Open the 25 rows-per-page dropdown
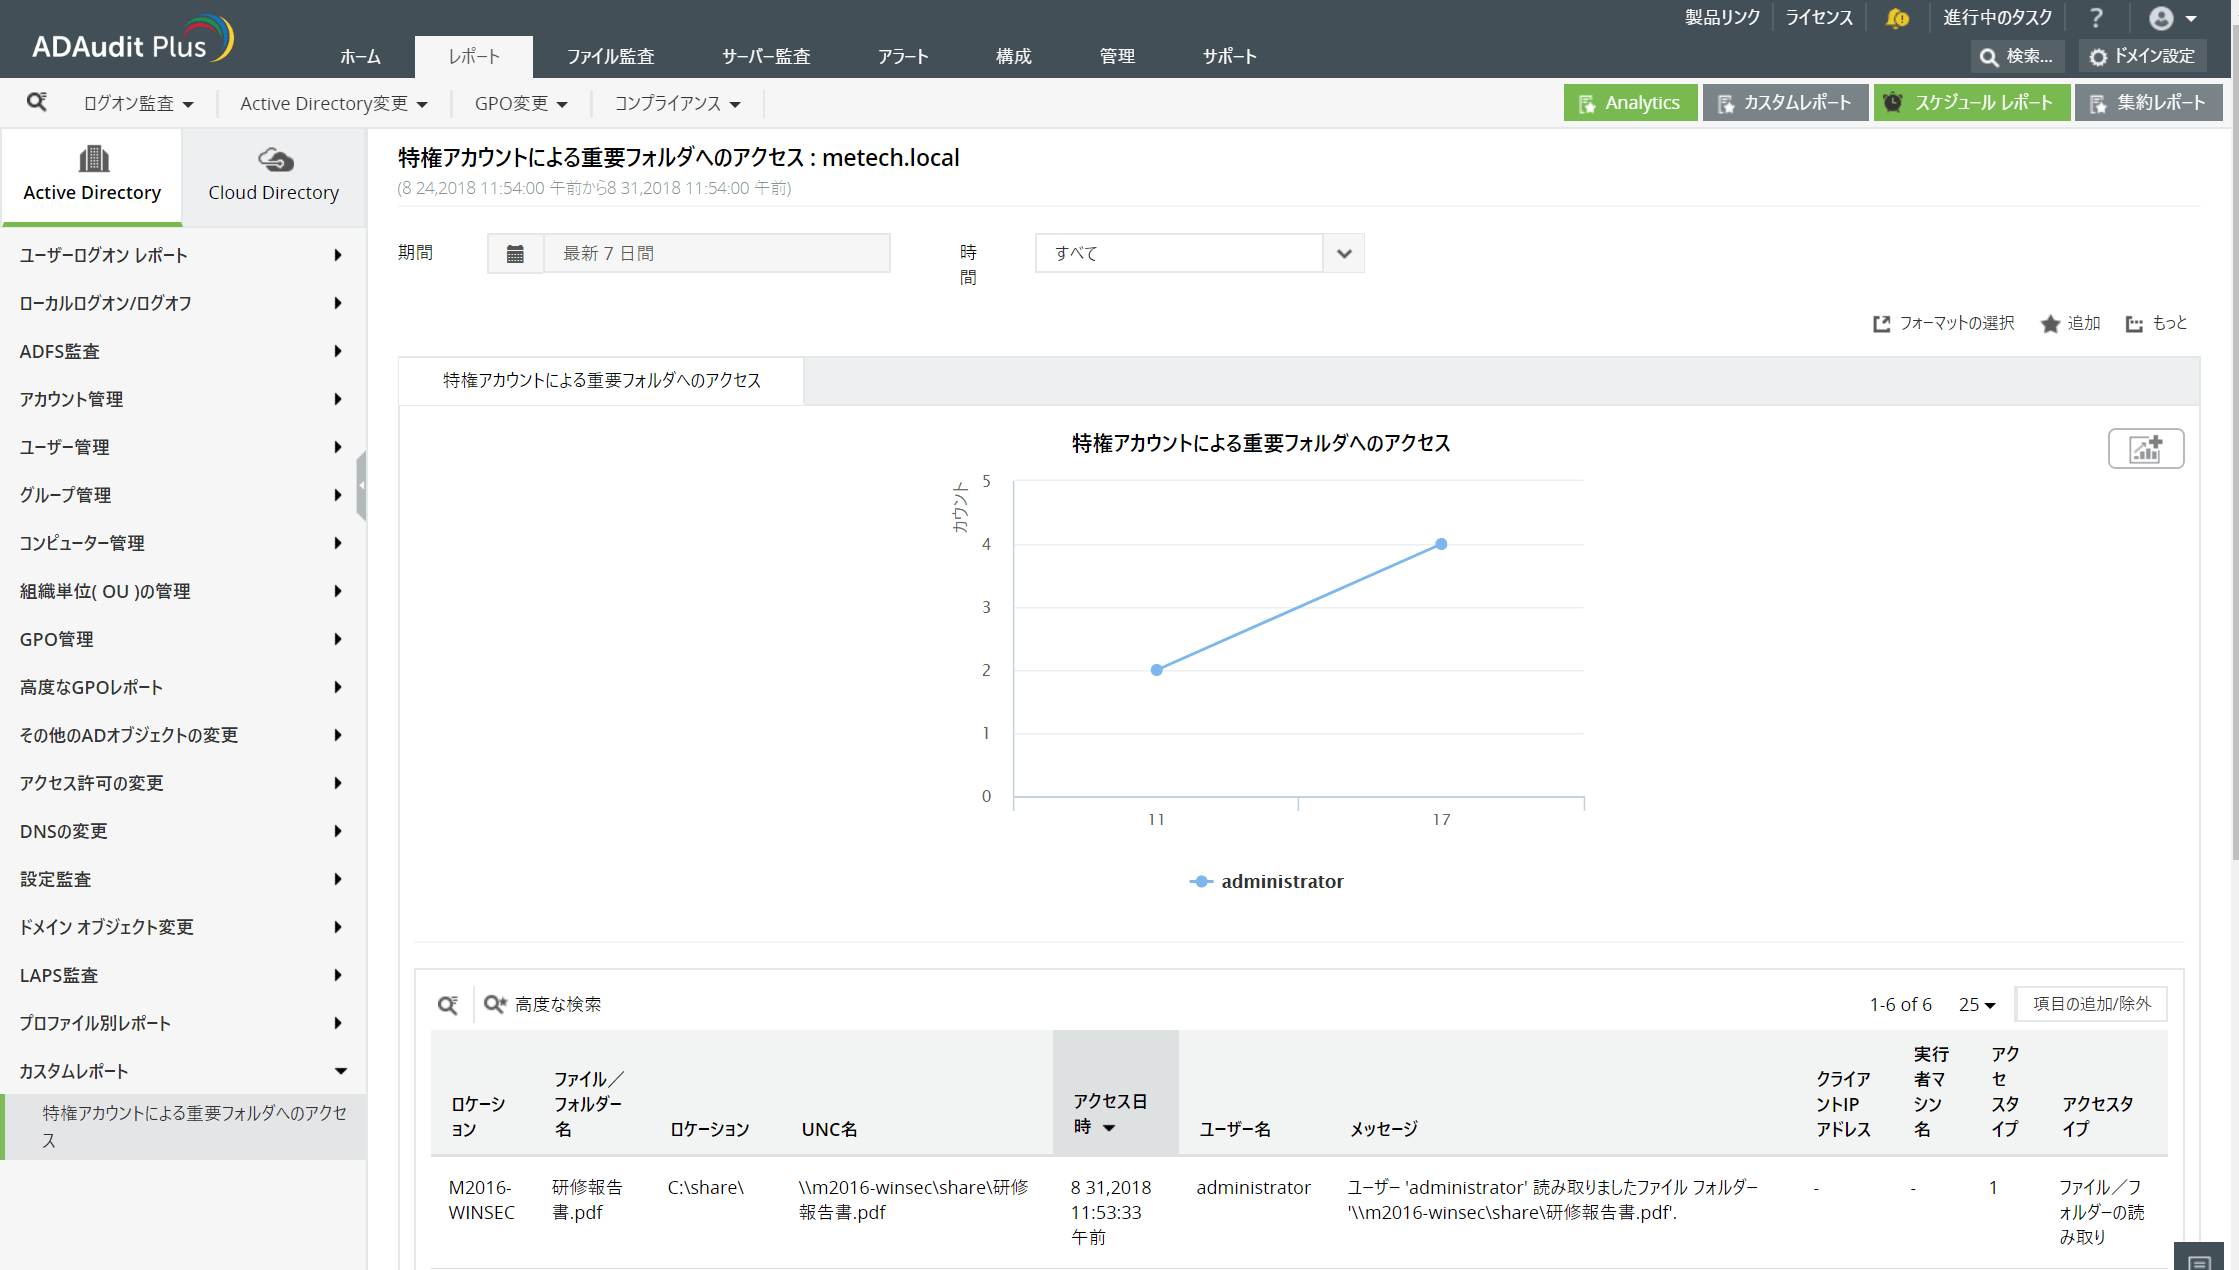Viewport: 2239px width, 1270px height. [1976, 1005]
